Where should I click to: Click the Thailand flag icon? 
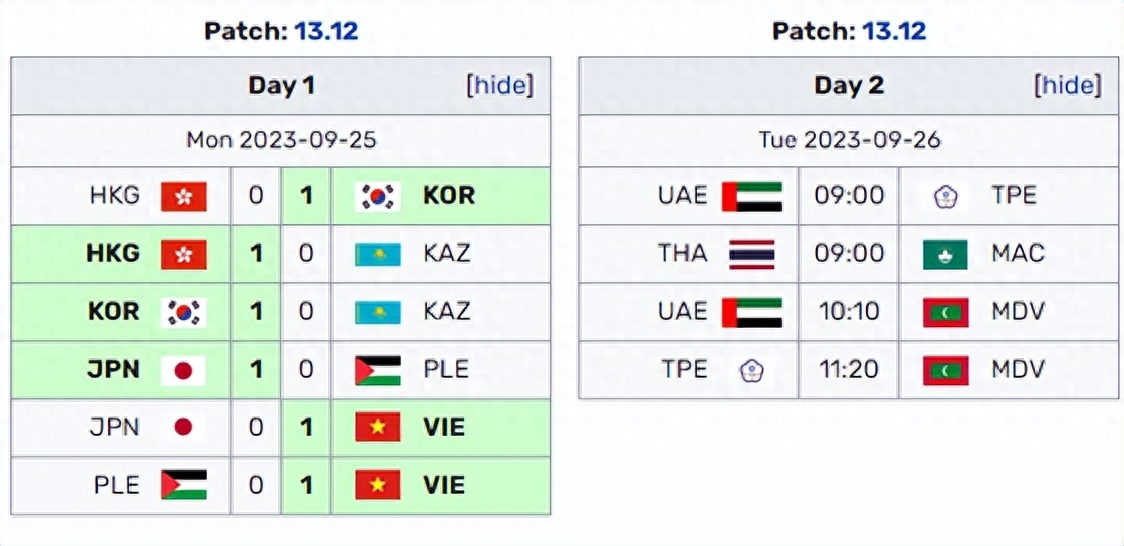coord(752,254)
